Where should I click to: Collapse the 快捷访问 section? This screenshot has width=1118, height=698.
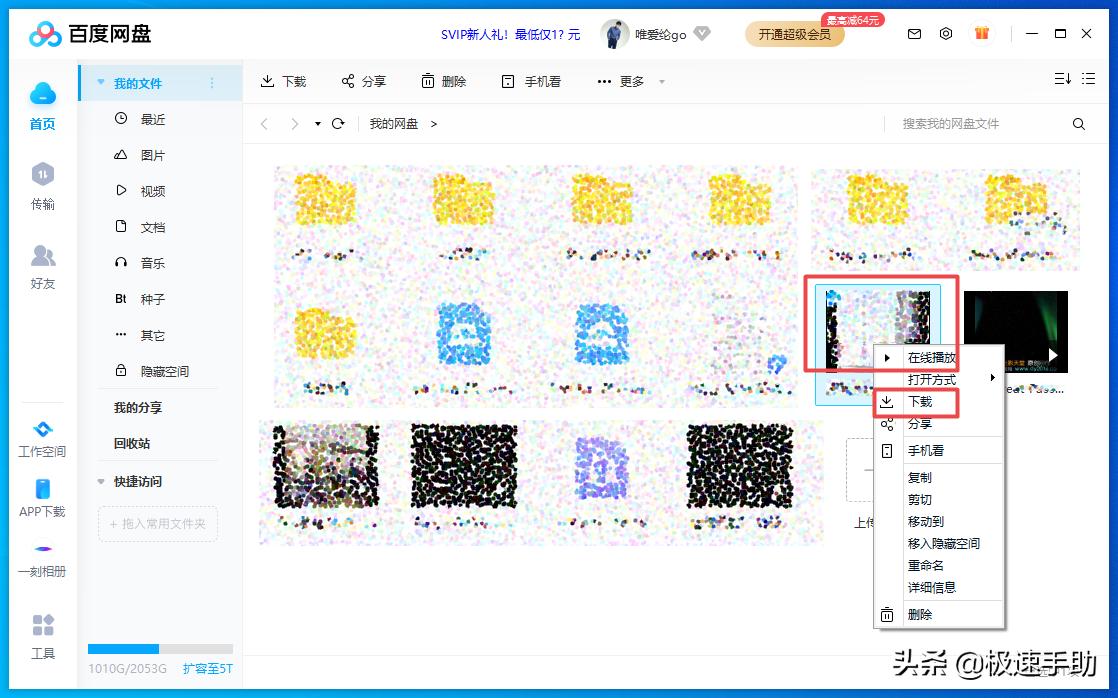click(101, 481)
